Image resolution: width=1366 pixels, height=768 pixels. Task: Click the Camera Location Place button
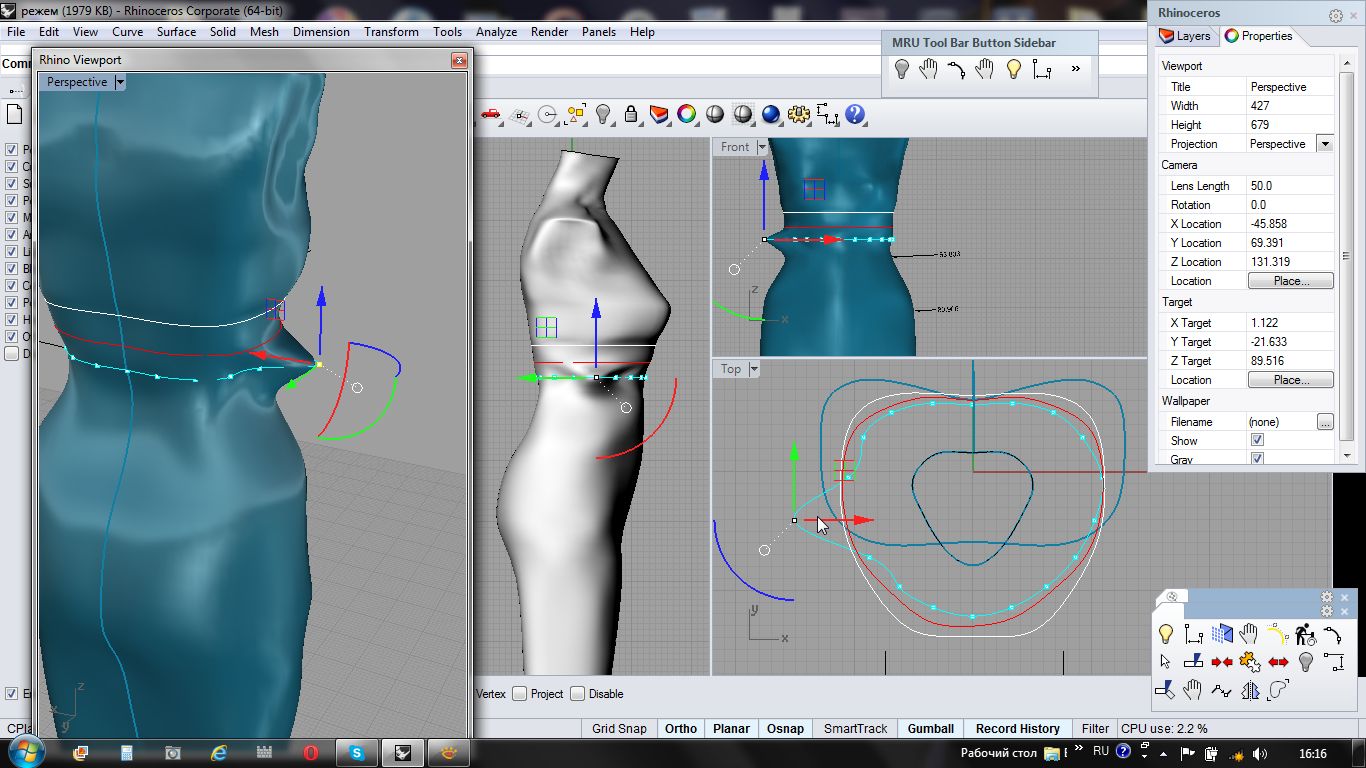(1290, 281)
